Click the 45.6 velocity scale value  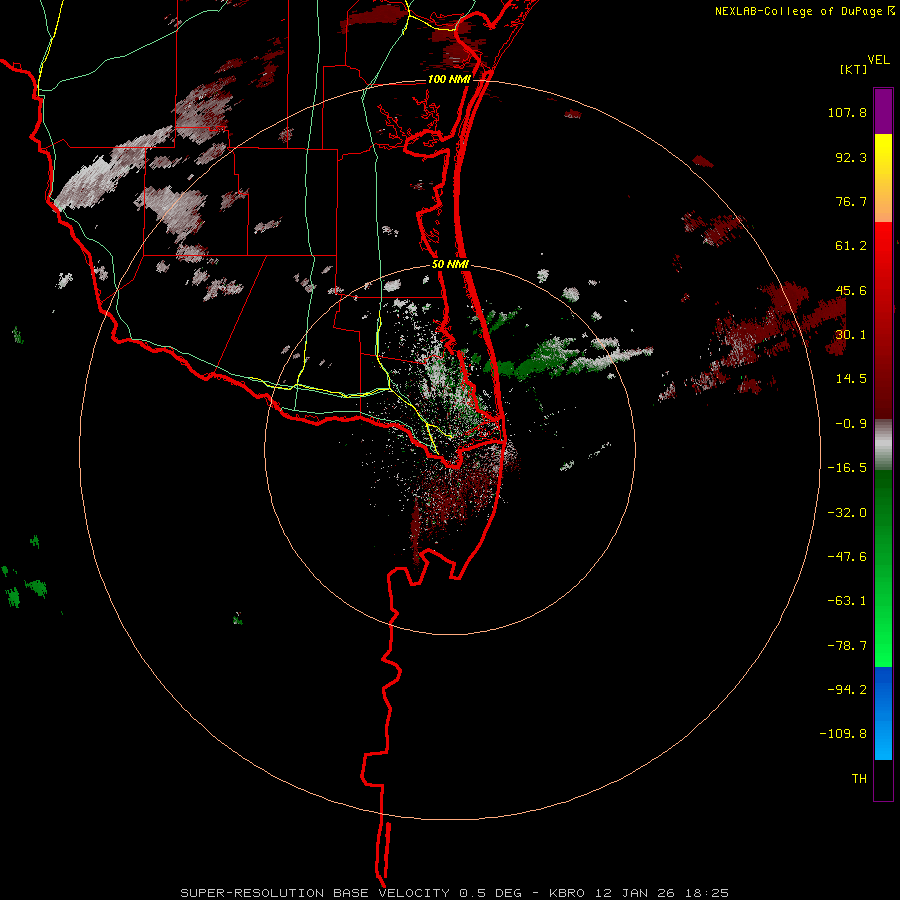pyautogui.click(x=851, y=290)
